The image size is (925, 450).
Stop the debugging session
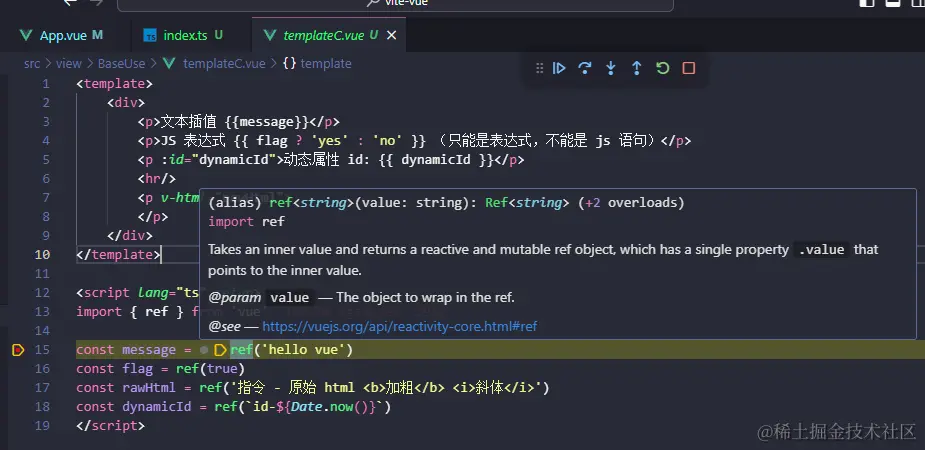coord(688,68)
